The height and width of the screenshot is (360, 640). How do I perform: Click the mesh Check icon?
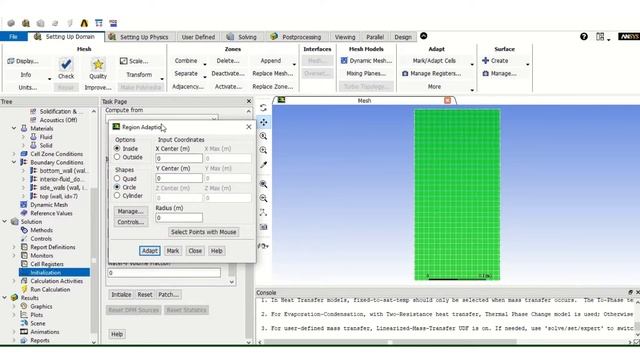(66, 64)
